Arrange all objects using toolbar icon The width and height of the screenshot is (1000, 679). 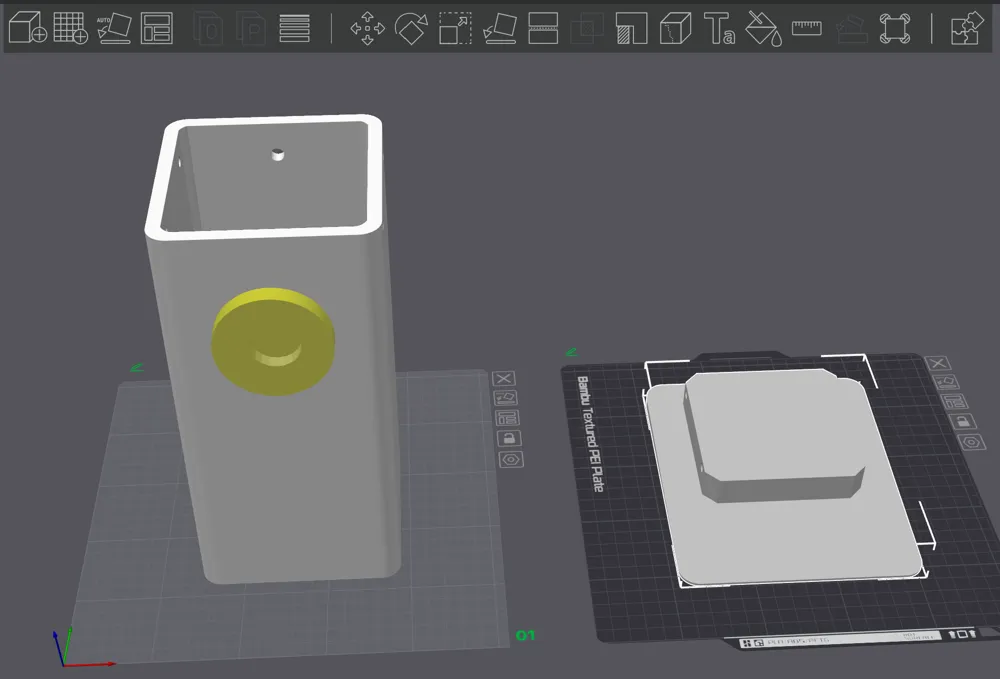click(157, 29)
